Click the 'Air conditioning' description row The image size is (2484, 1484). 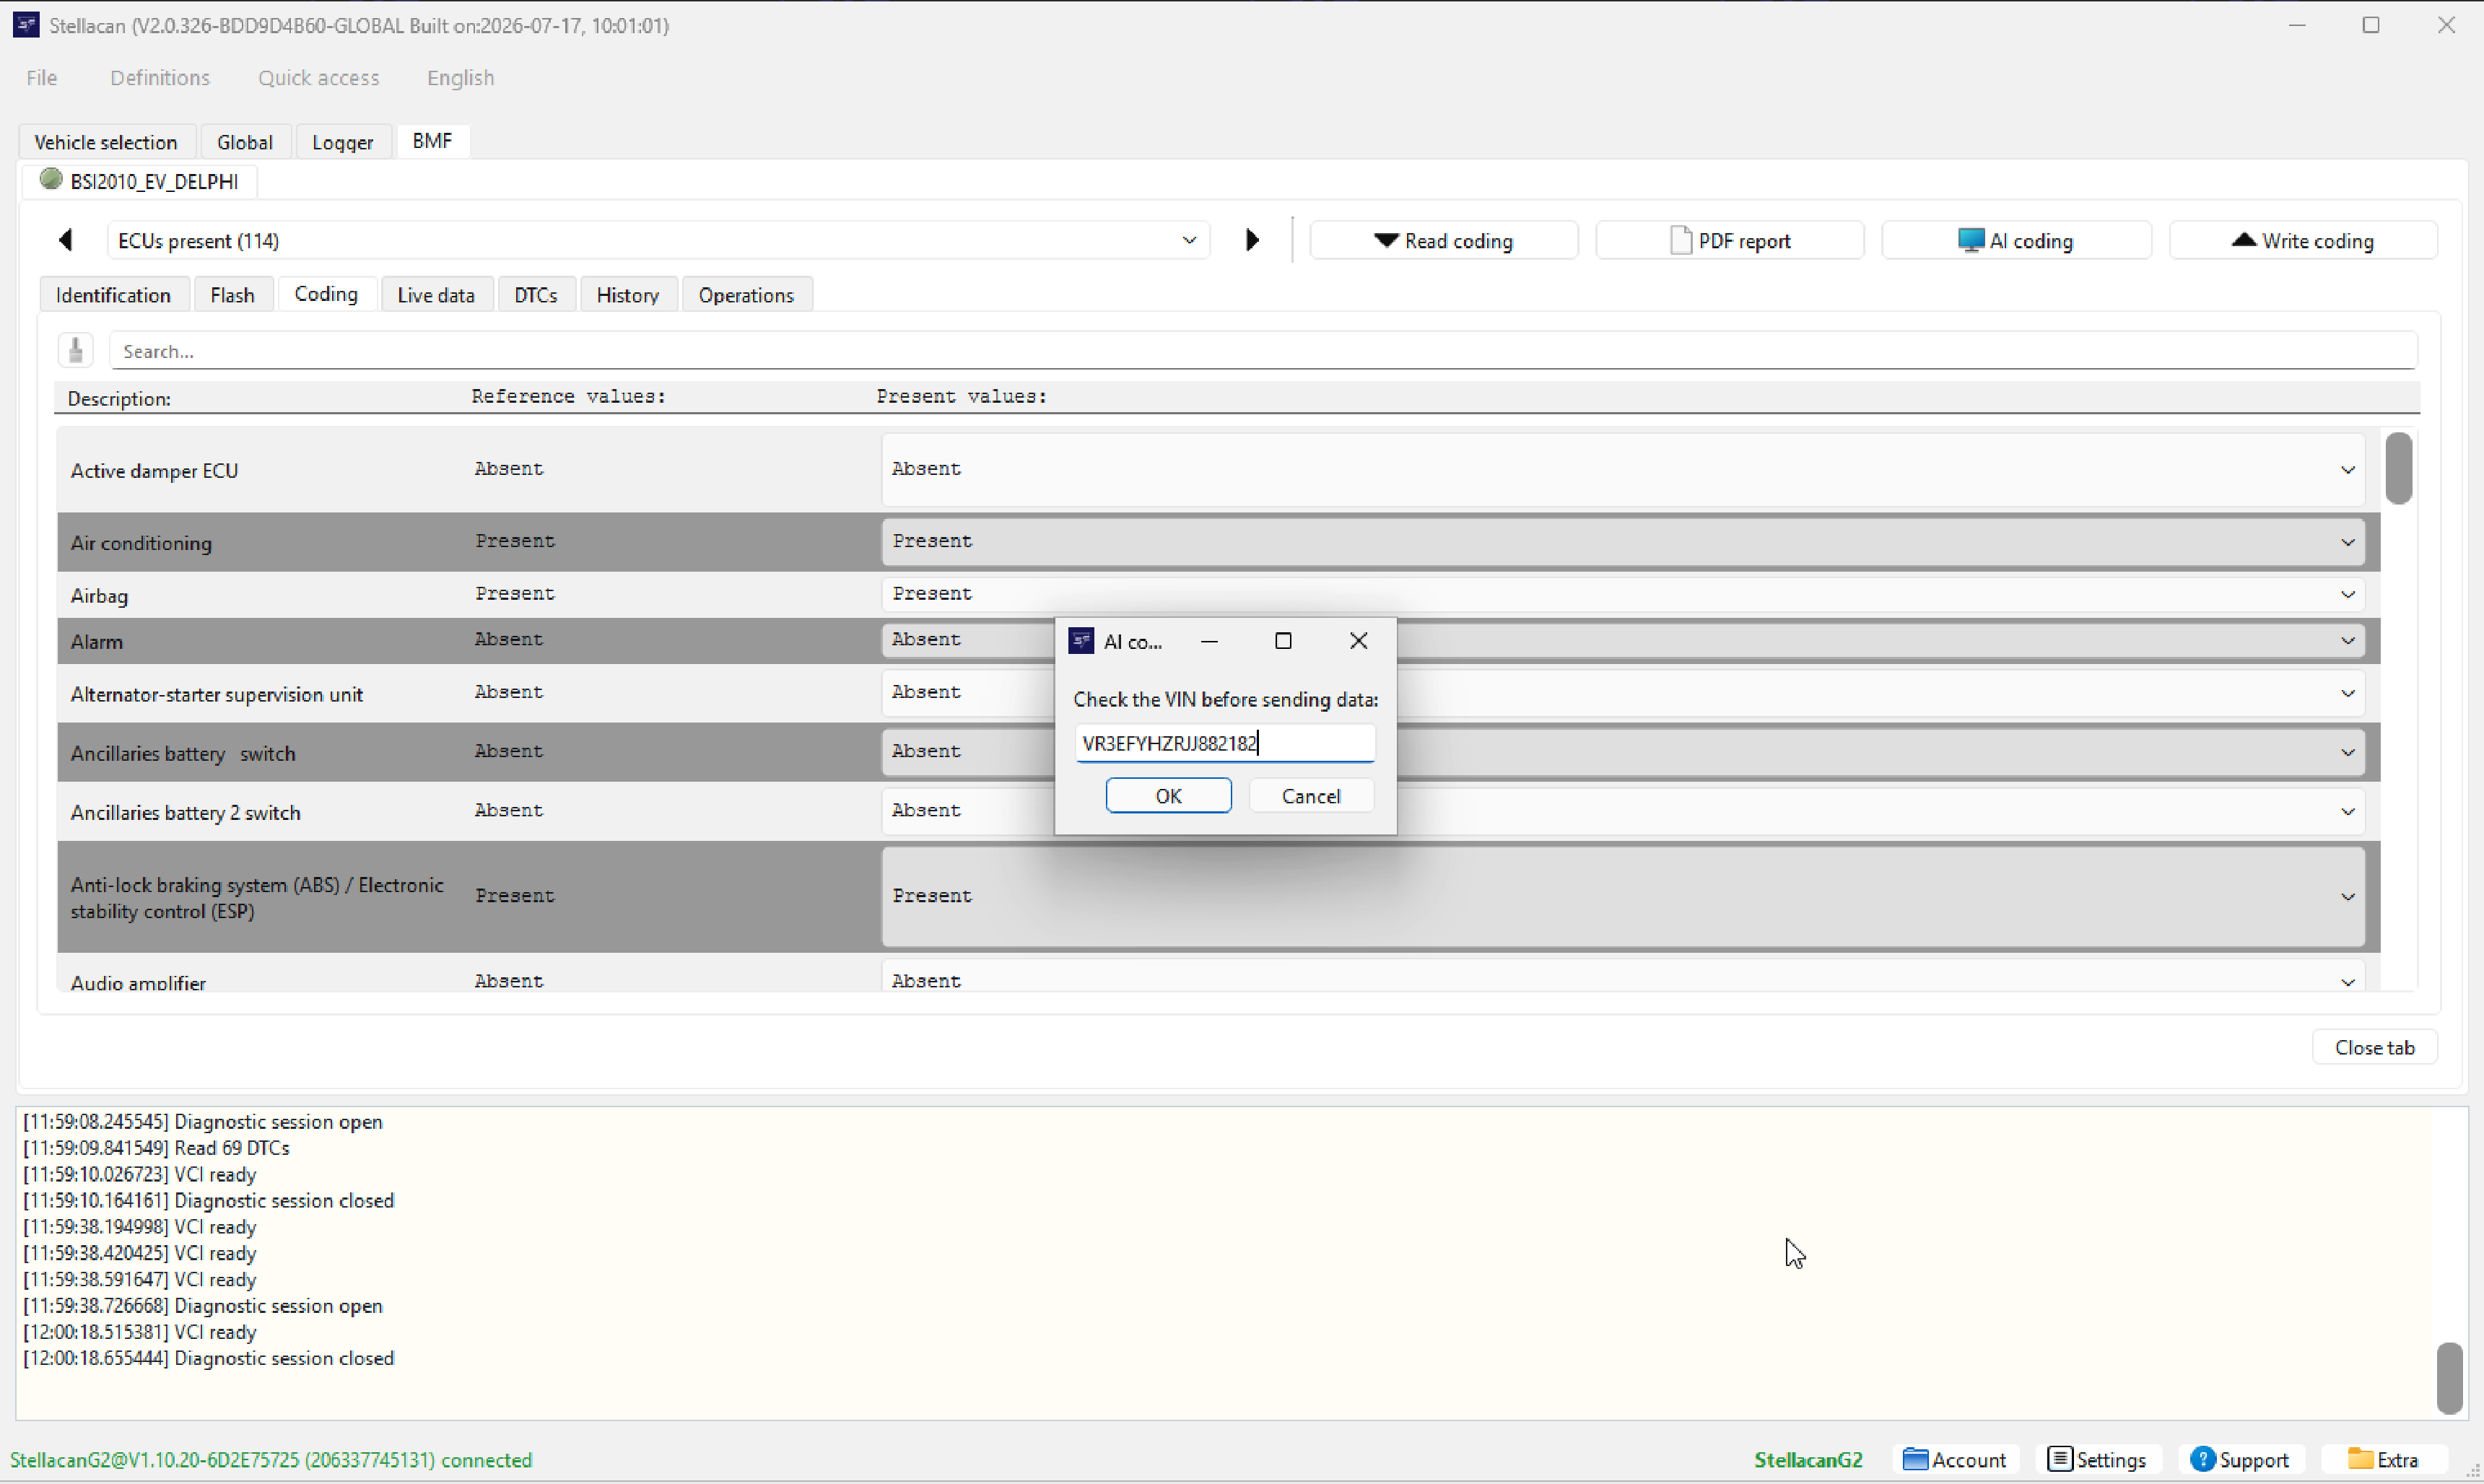pos(141,543)
